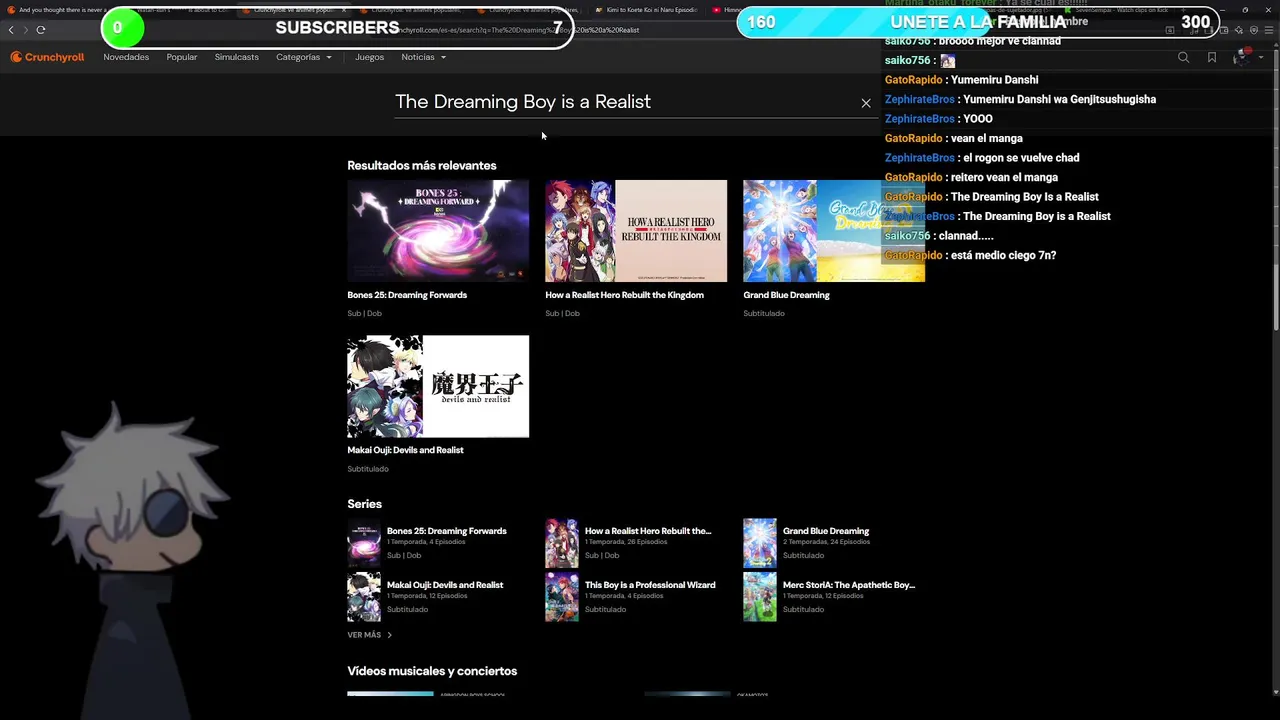Open the Crunchyroll watchlist bookmark icon
The height and width of the screenshot is (720, 1280).
tap(1212, 57)
